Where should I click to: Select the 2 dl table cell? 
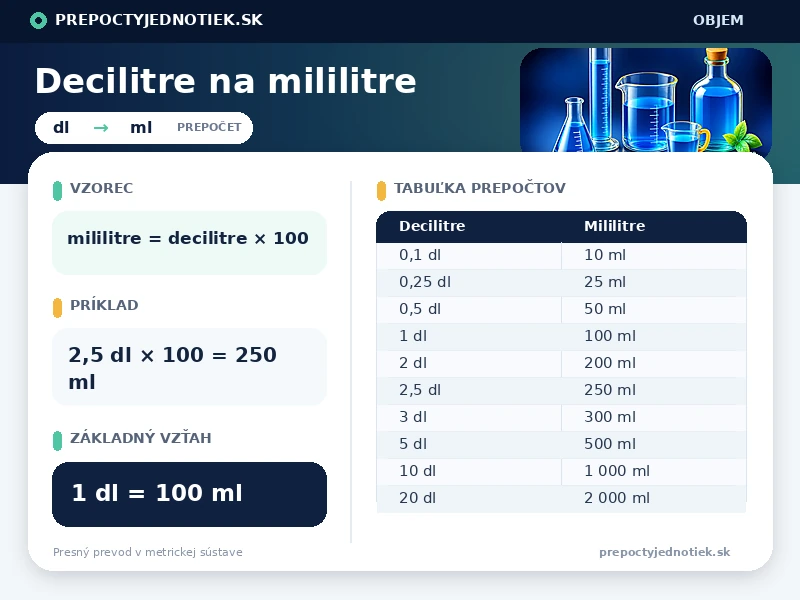coord(469,363)
